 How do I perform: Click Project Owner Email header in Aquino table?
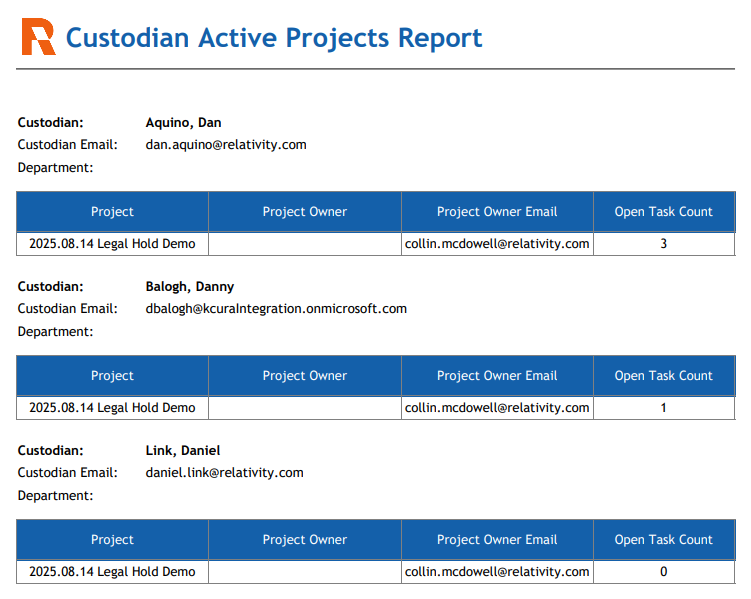[x=497, y=212]
